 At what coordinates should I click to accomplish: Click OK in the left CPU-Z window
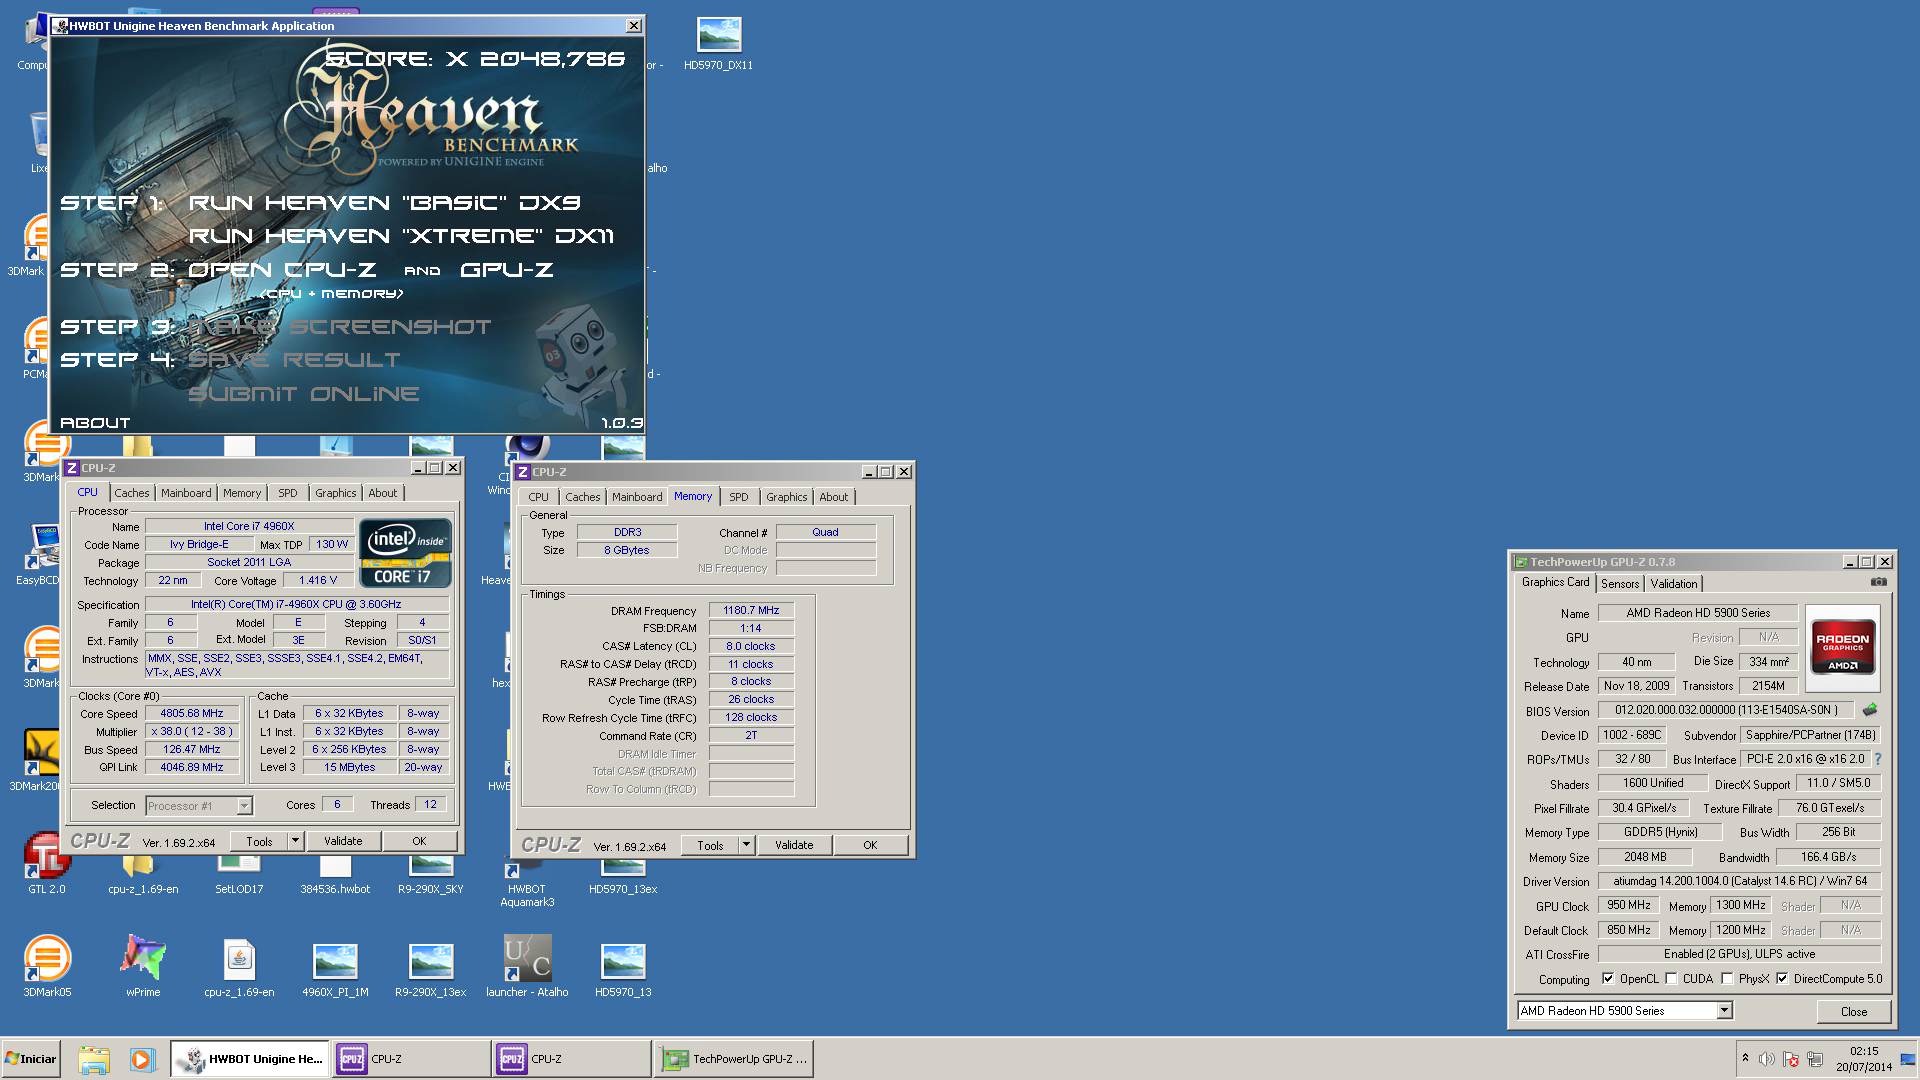(419, 841)
